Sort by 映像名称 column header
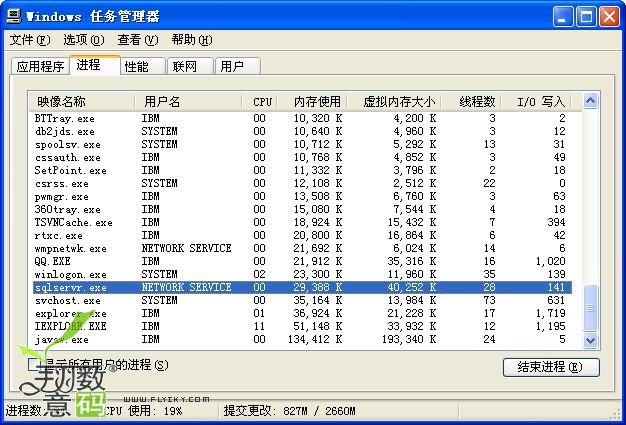 (x=82, y=102)
